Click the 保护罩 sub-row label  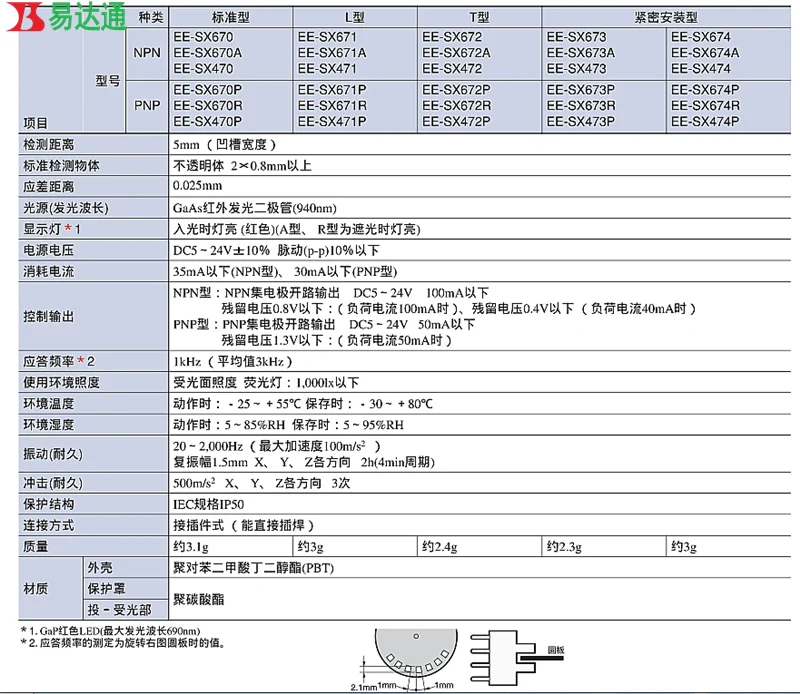tap(107, 588)
